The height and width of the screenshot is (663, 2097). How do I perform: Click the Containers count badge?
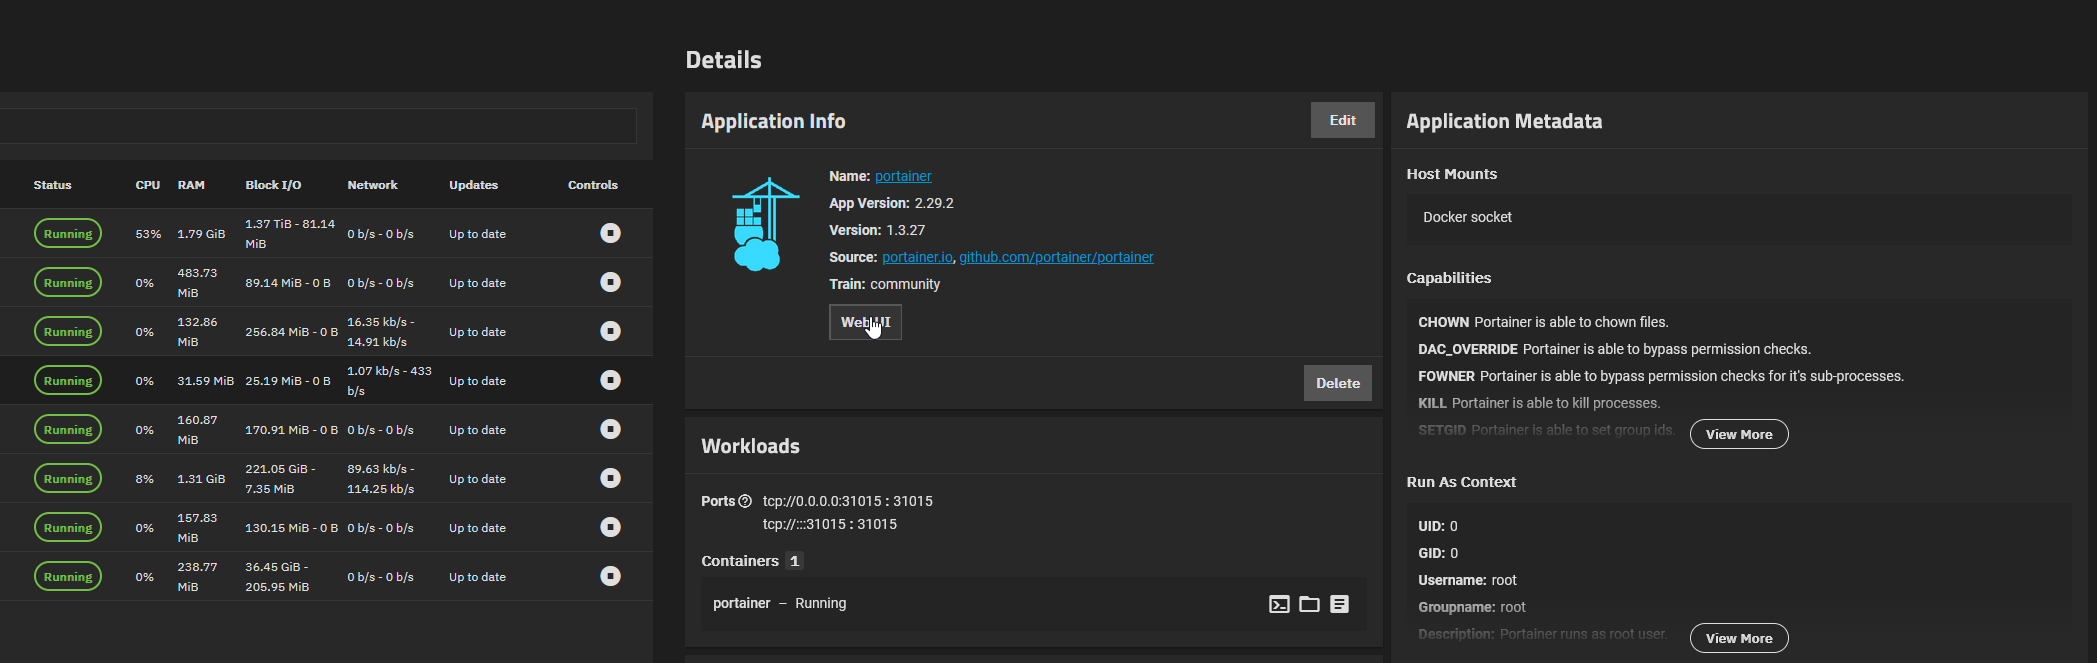[x=794, y=561]
